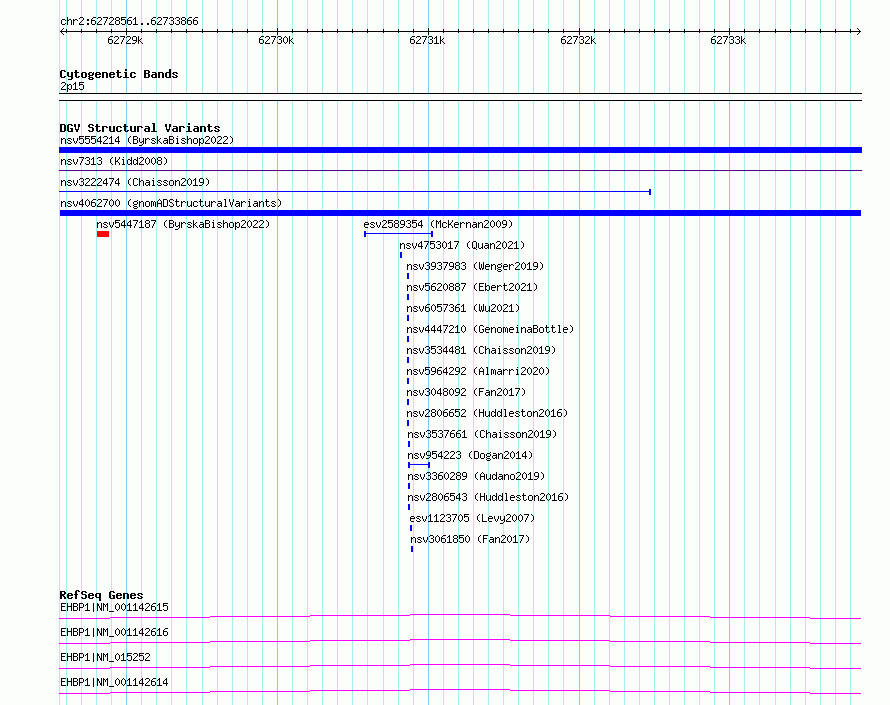Open nsv3360289 (Audano2019) variant
Image resolution: width=890 pixels, height=705 pixels.
coord(476,476)
